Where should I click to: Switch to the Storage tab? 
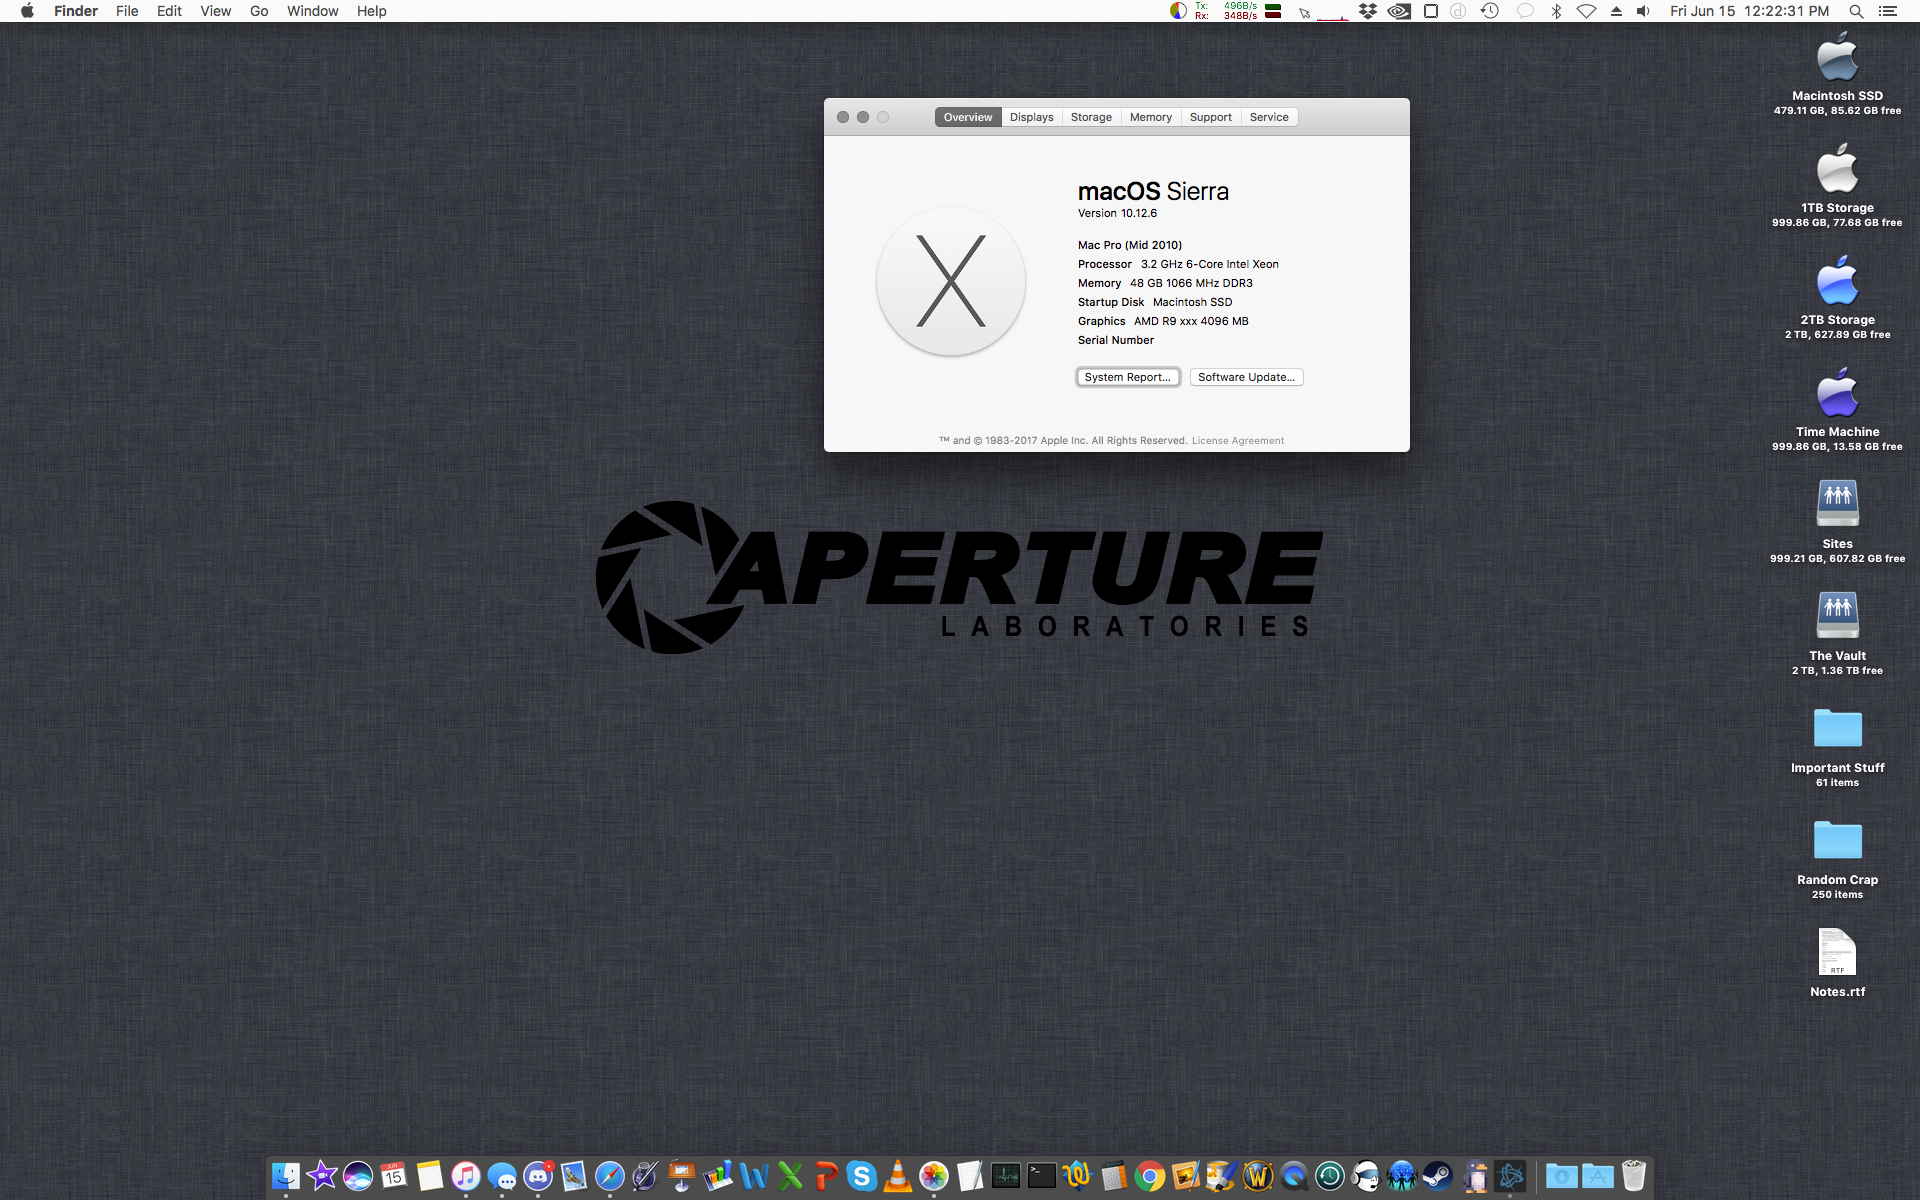click(x=1091, y=117)
